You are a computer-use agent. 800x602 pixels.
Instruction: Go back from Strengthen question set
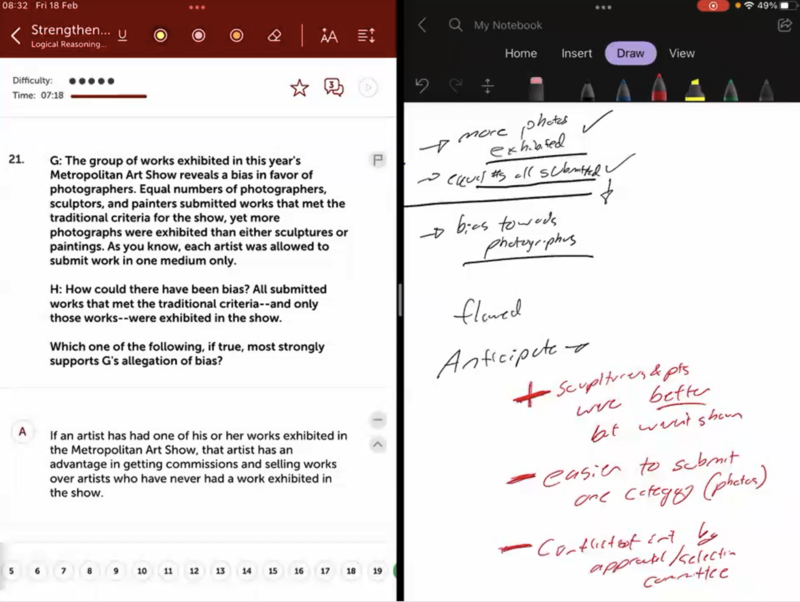(x=15, y=36)
